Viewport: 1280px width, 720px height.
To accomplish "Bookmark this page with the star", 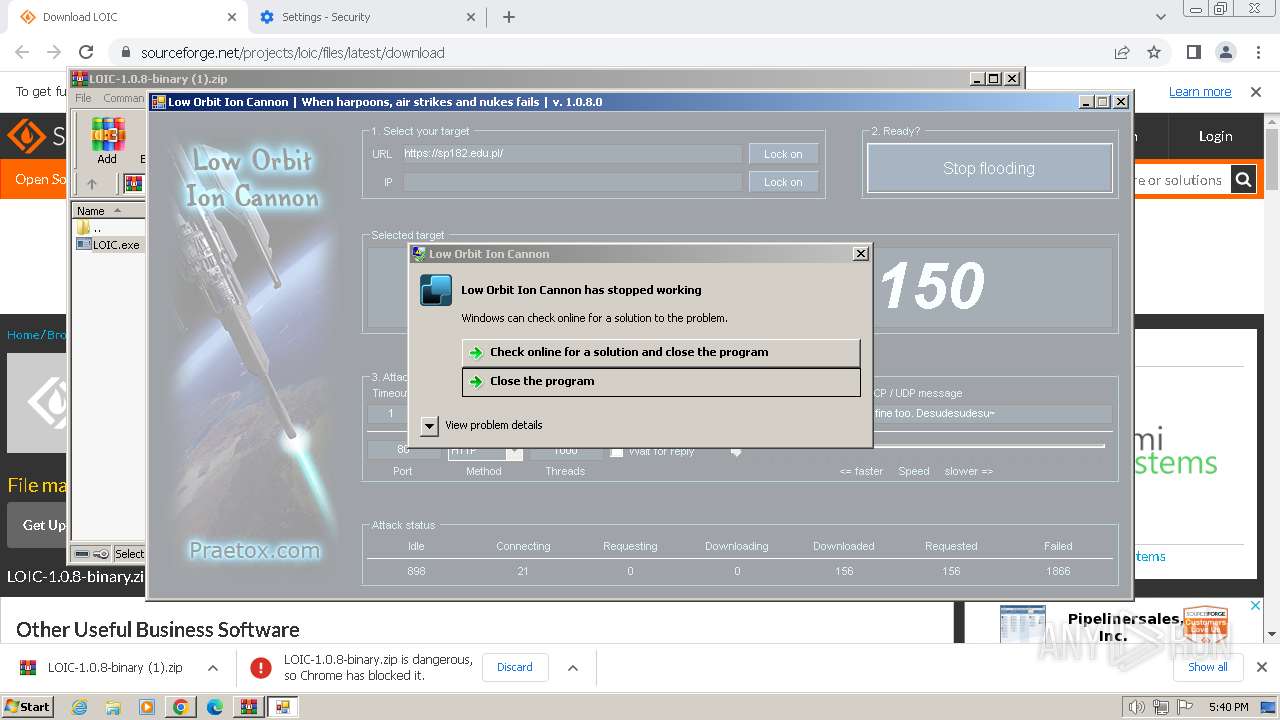I will click(x=1154, y=52).
